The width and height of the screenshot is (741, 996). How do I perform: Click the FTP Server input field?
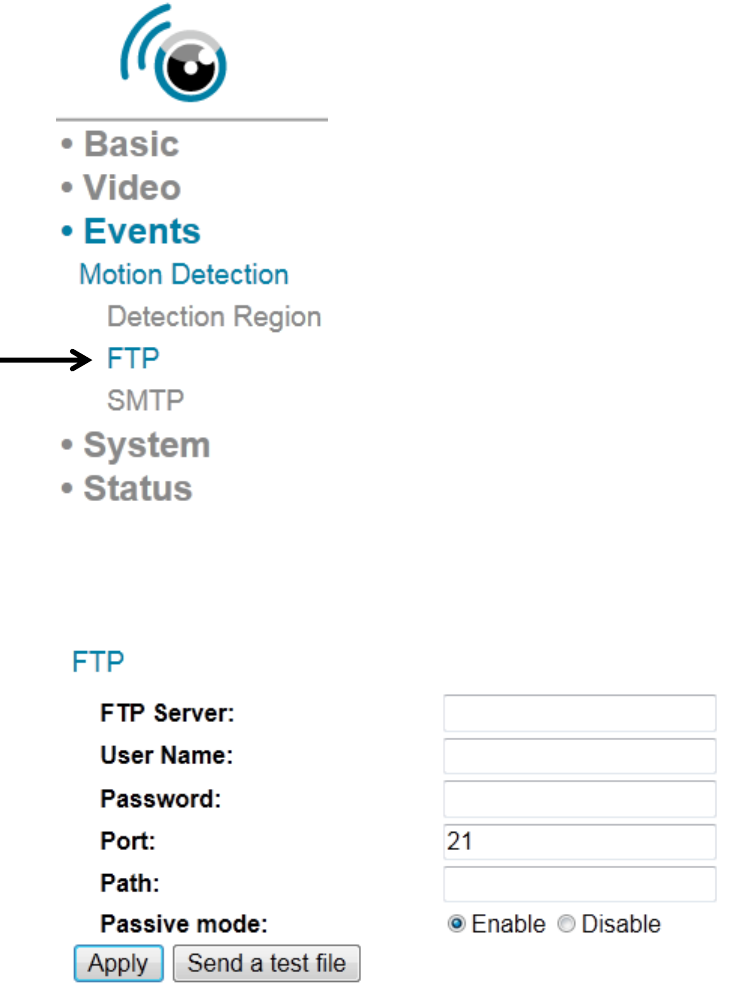coord(580,713)
